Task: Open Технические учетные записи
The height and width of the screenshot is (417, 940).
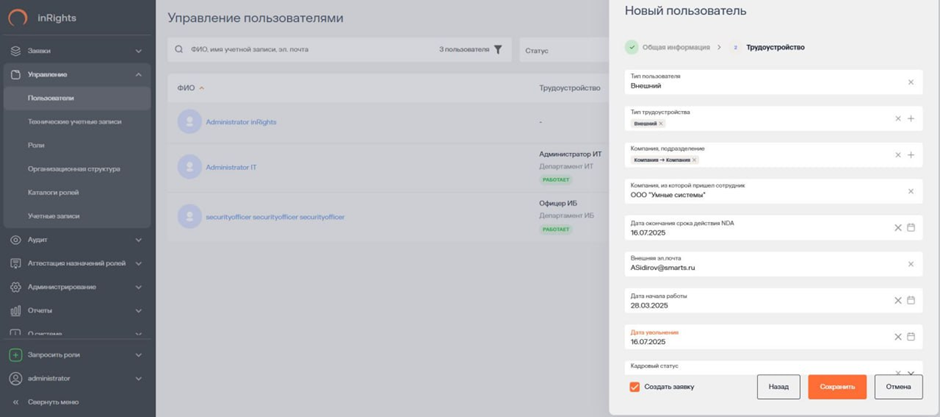Action: click(74, 122)
